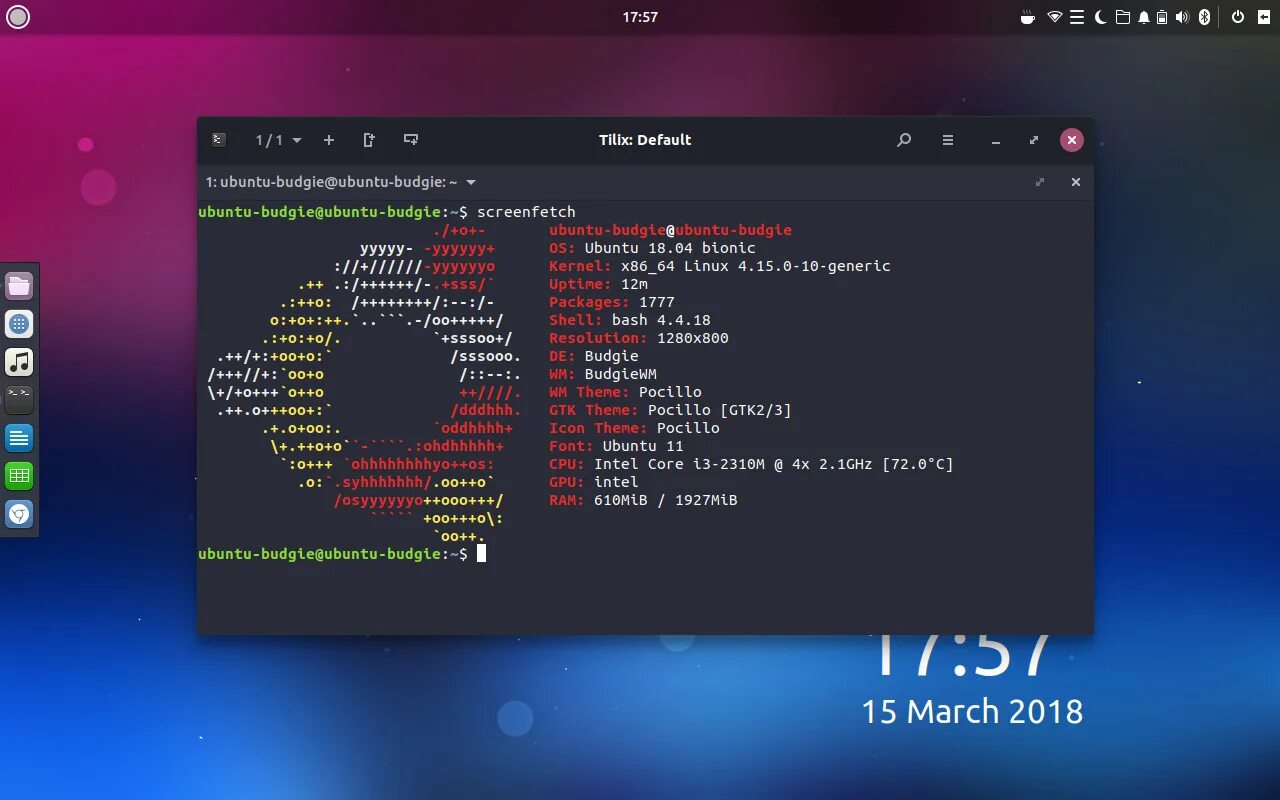Click the RAM: 610MiB / 1927MiB line

643,500
